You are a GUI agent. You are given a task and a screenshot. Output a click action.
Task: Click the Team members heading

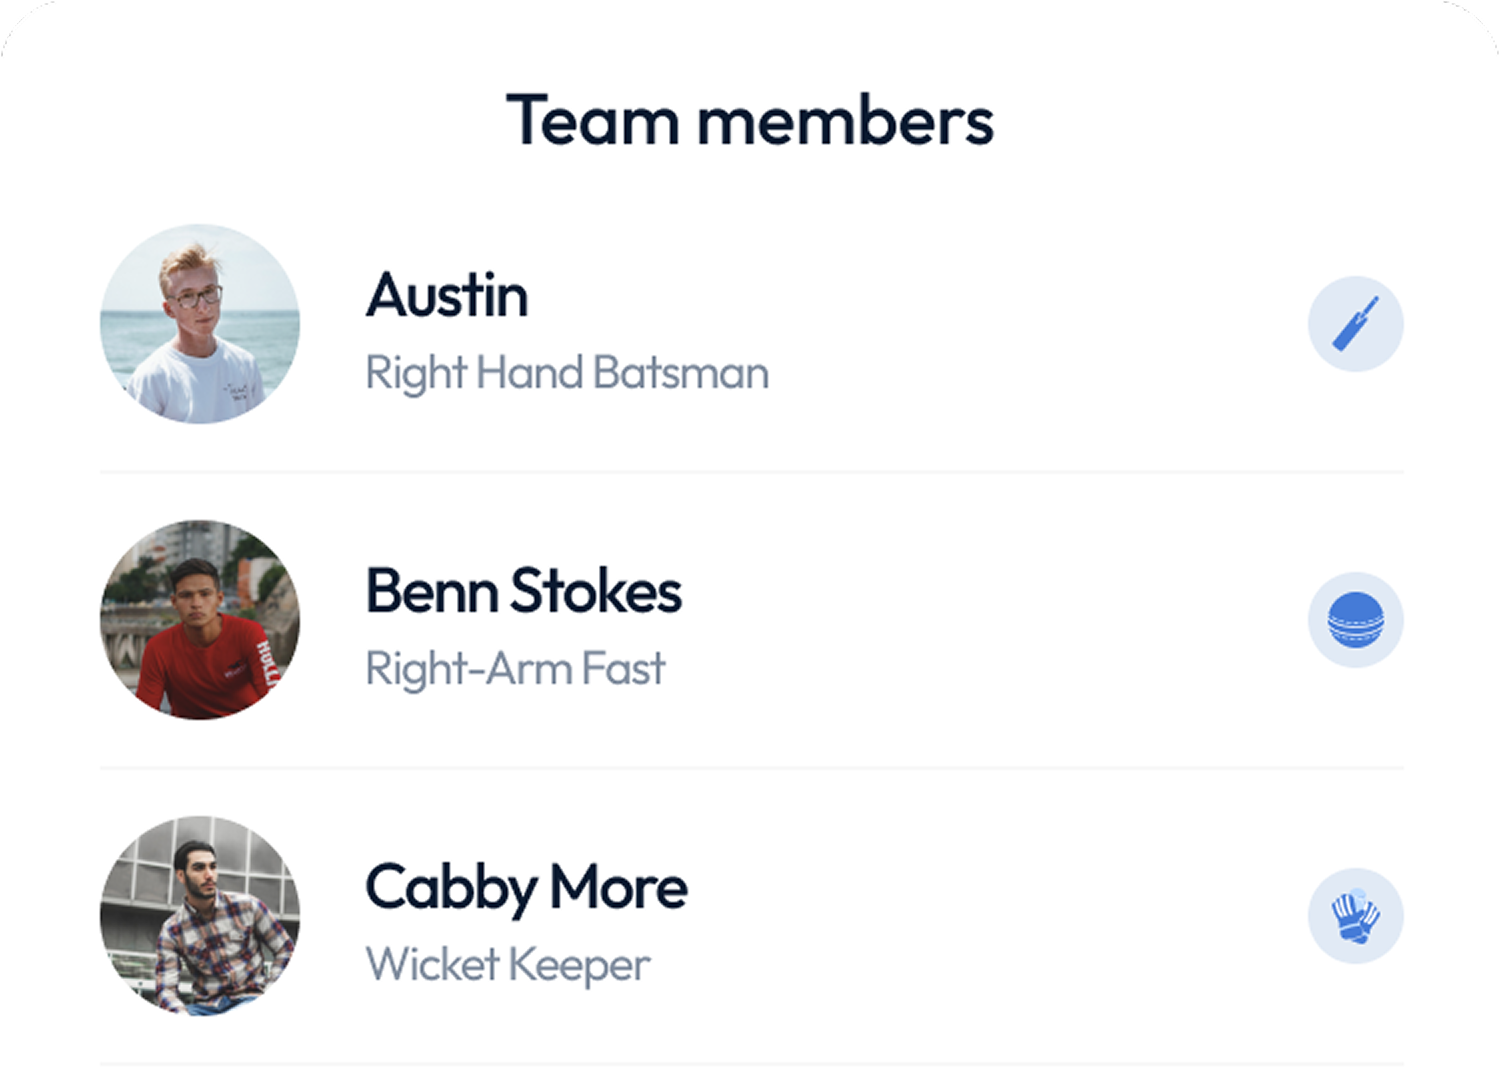click(750, 121)
